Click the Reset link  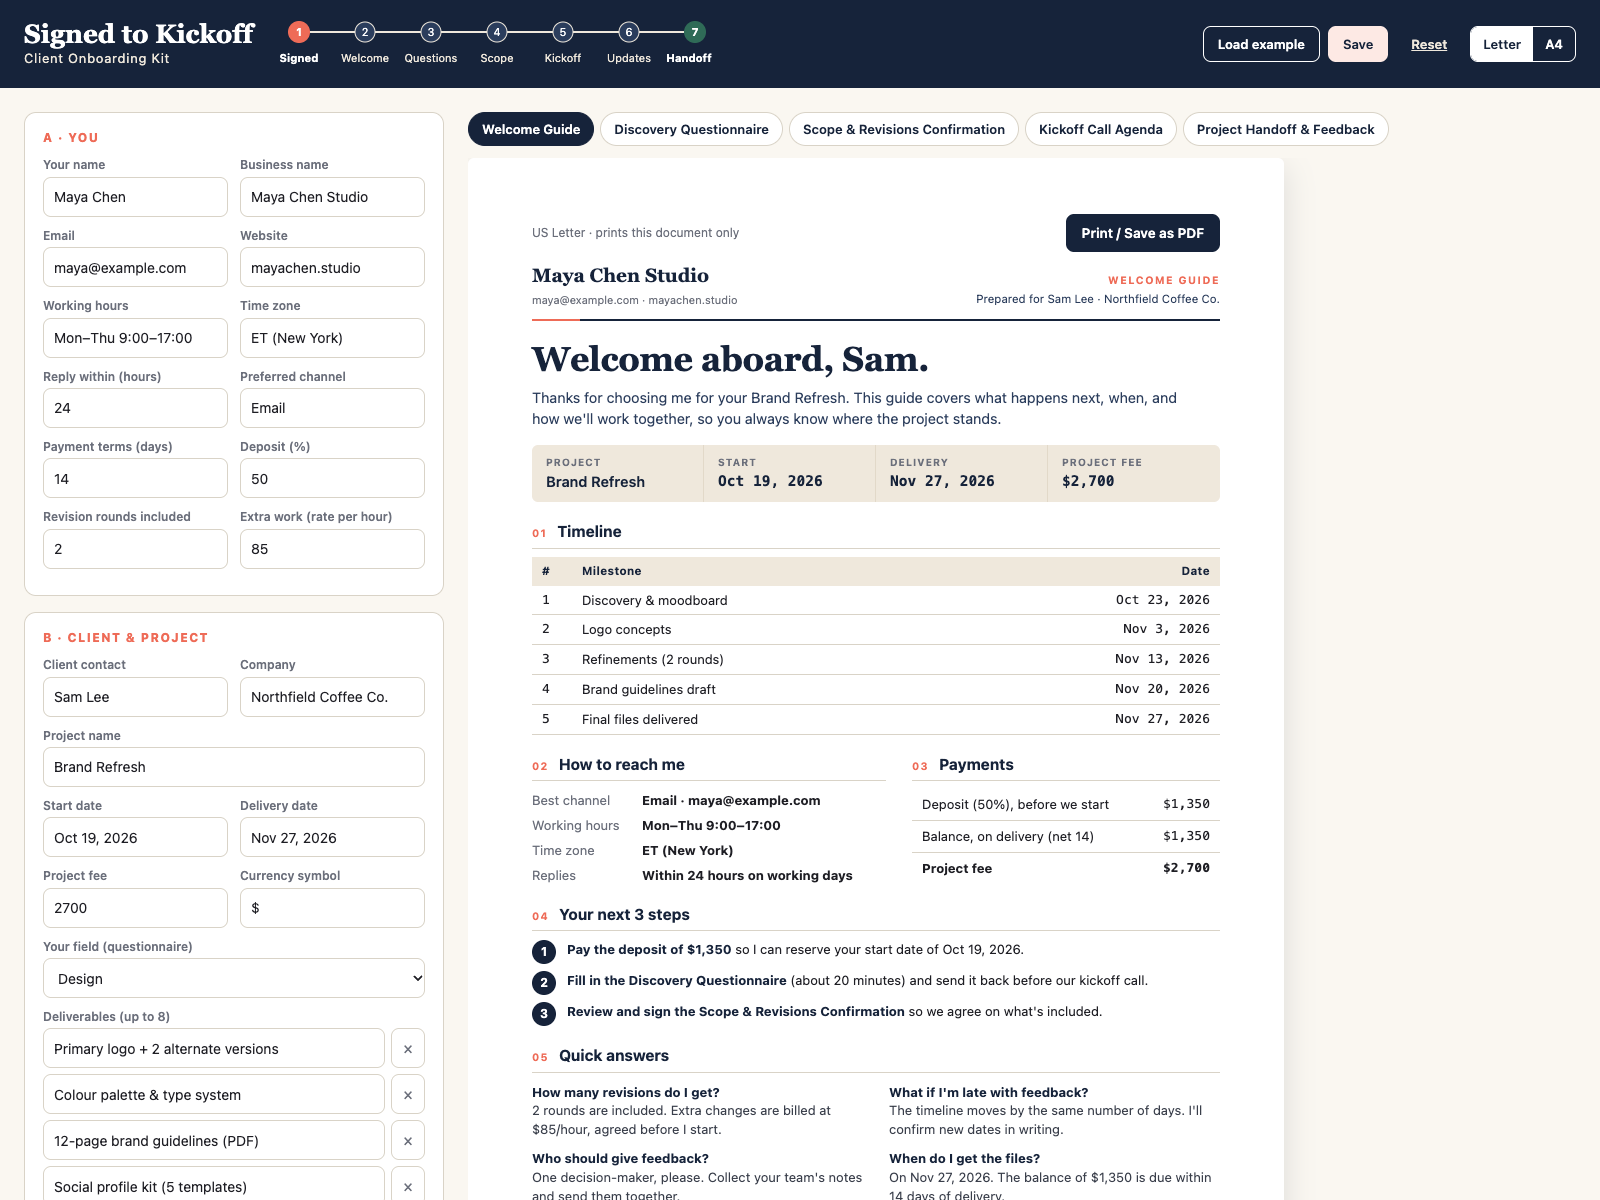tap(1429, 44)
